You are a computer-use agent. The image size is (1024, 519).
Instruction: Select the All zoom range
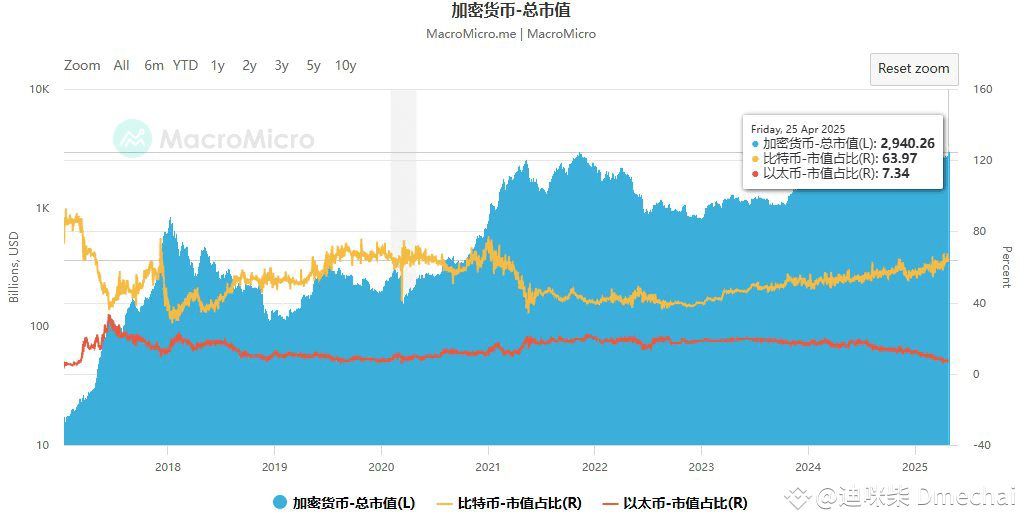point(121,65)
